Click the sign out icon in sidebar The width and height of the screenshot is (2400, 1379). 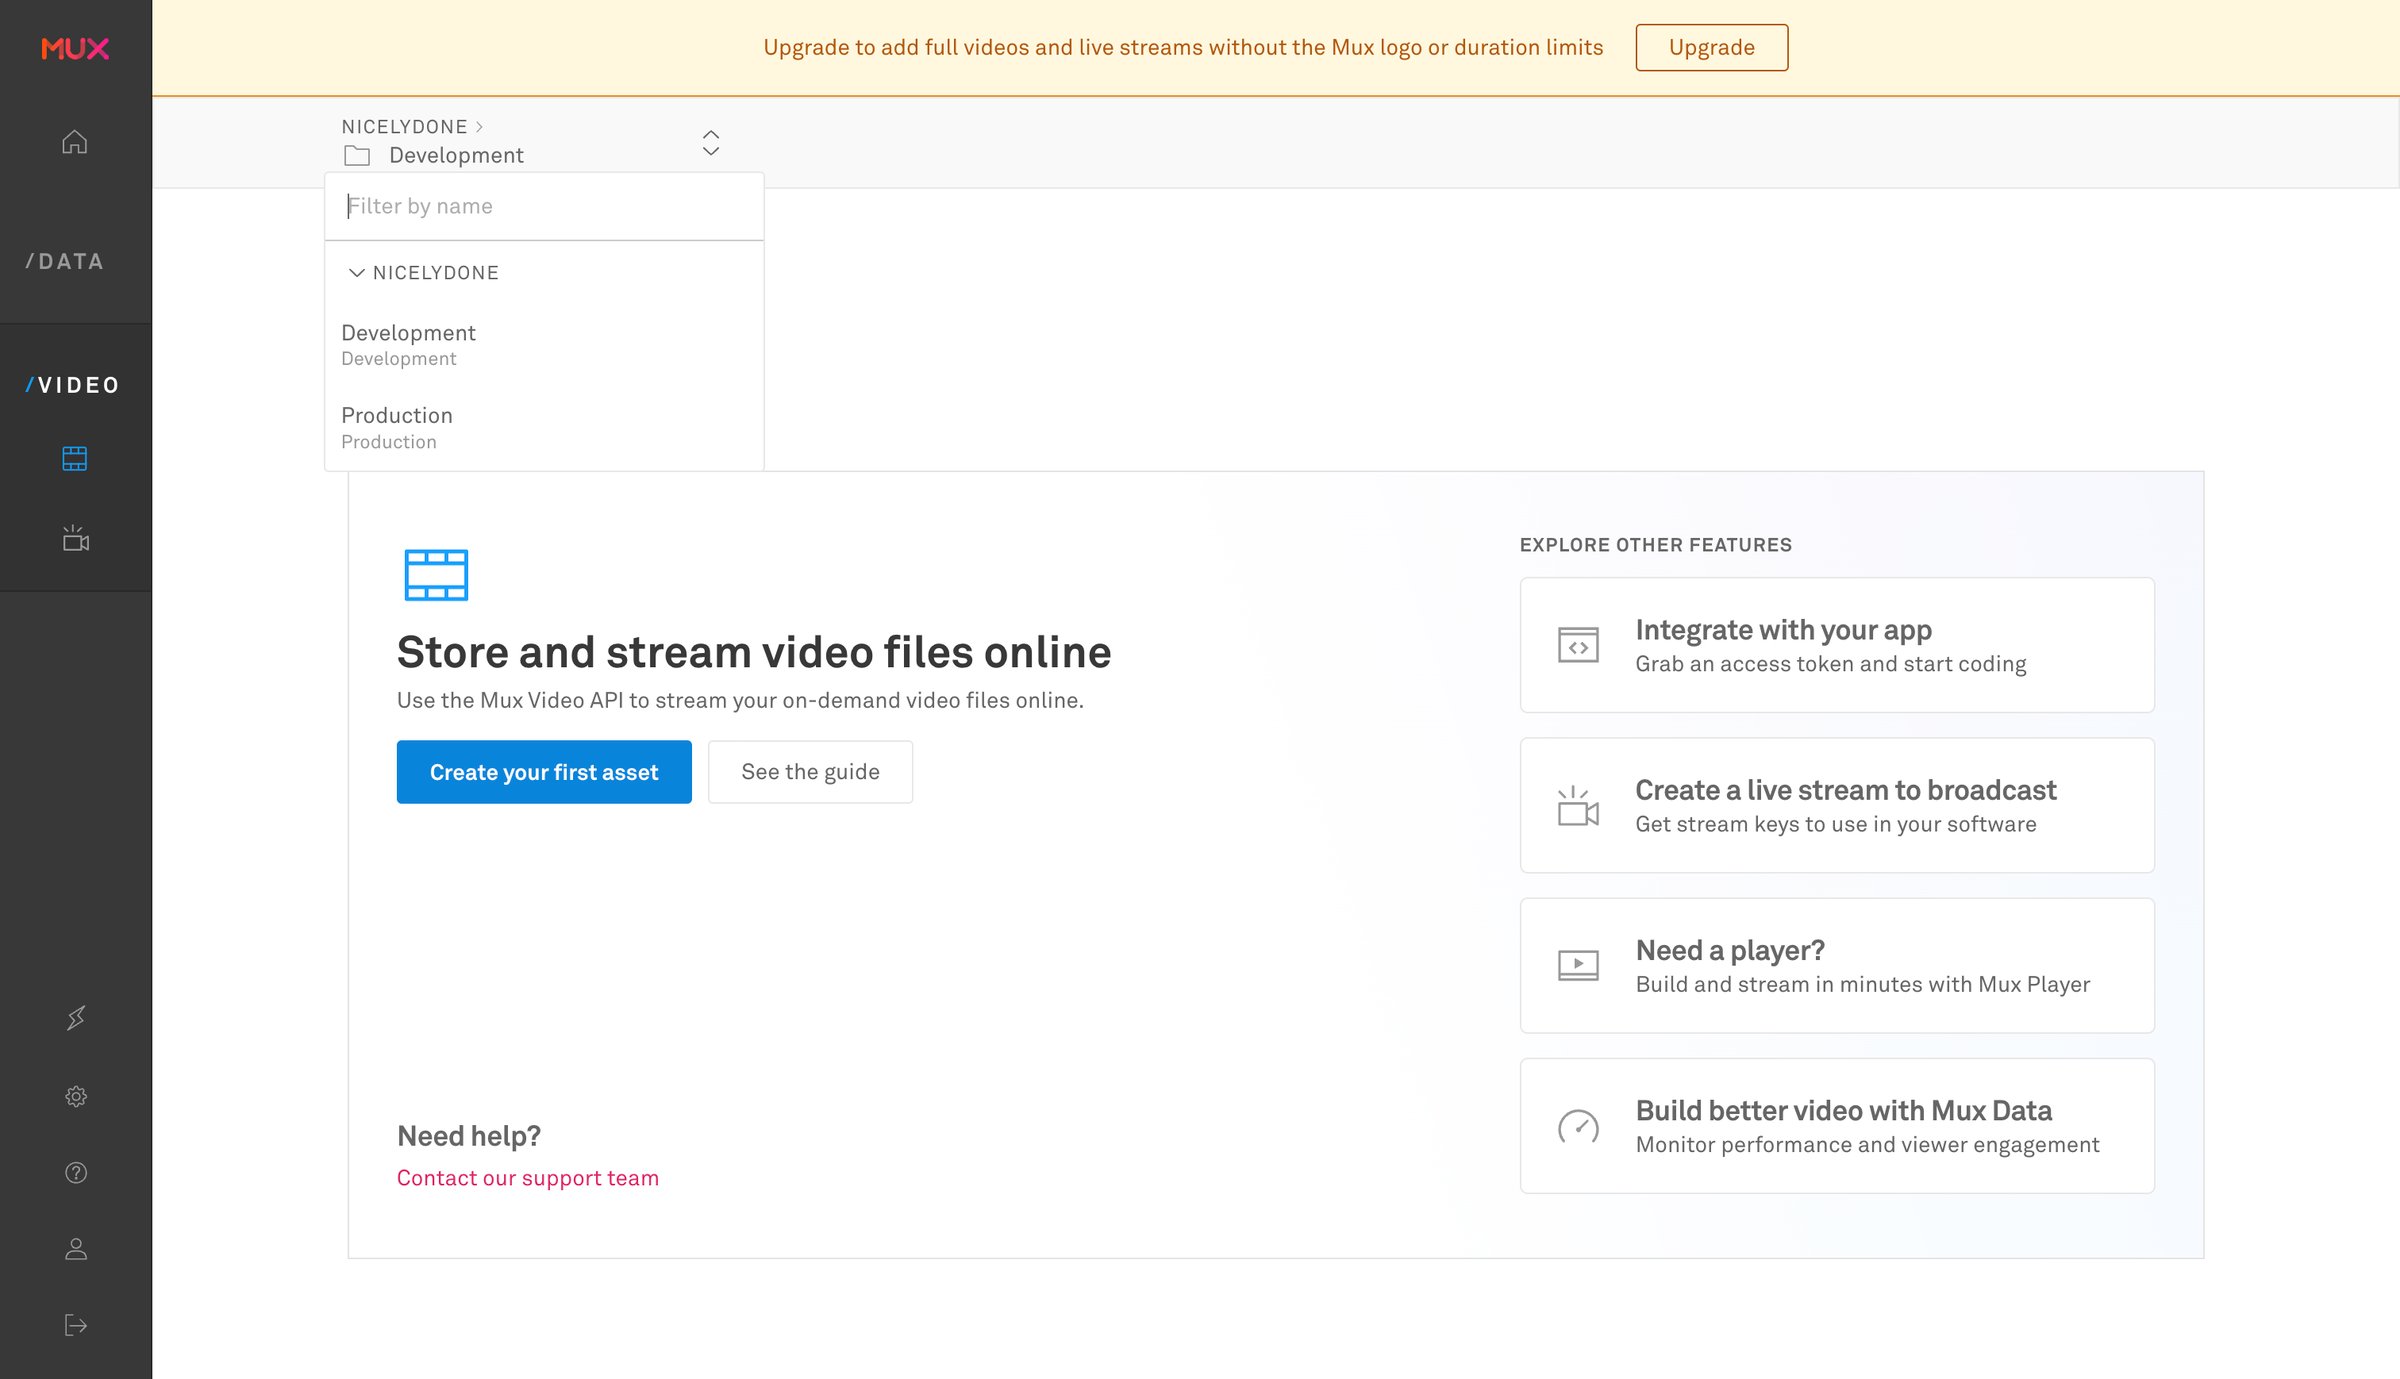coord(75,1326)
